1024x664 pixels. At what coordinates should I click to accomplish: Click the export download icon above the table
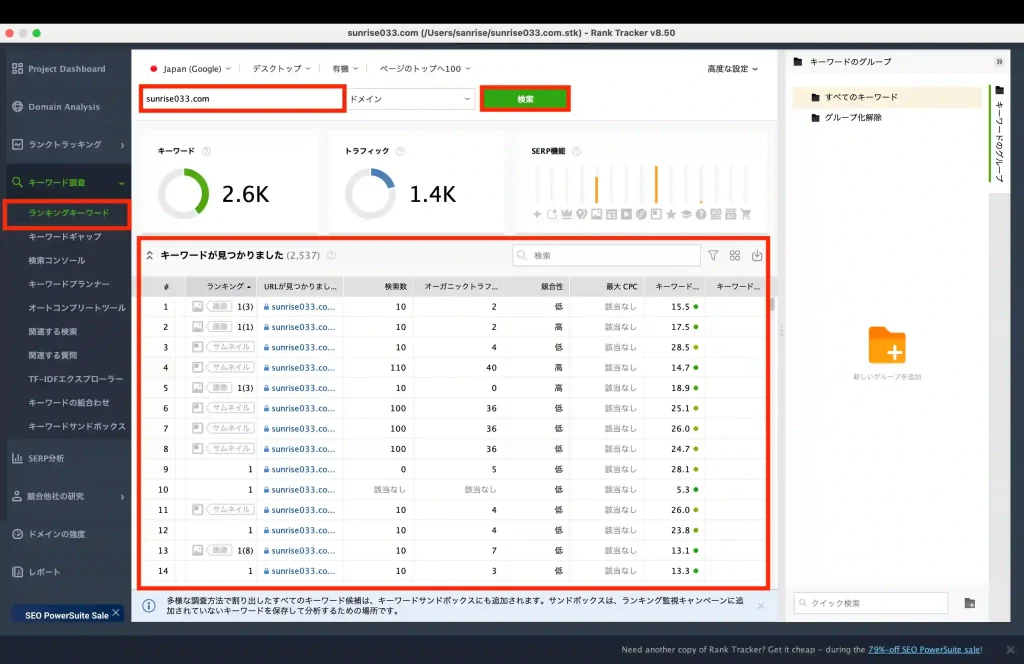[757, 256]
